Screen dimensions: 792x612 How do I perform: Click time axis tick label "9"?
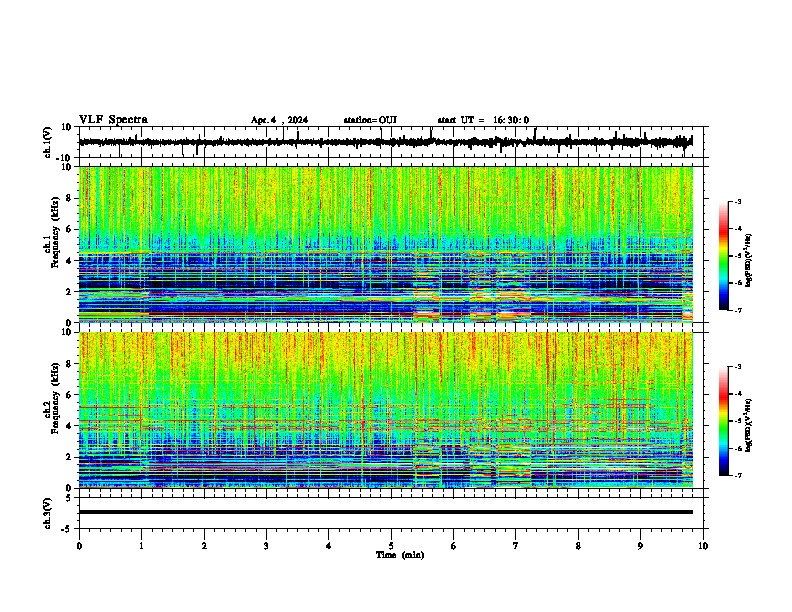pyautogui.click(x=640, y=546)
